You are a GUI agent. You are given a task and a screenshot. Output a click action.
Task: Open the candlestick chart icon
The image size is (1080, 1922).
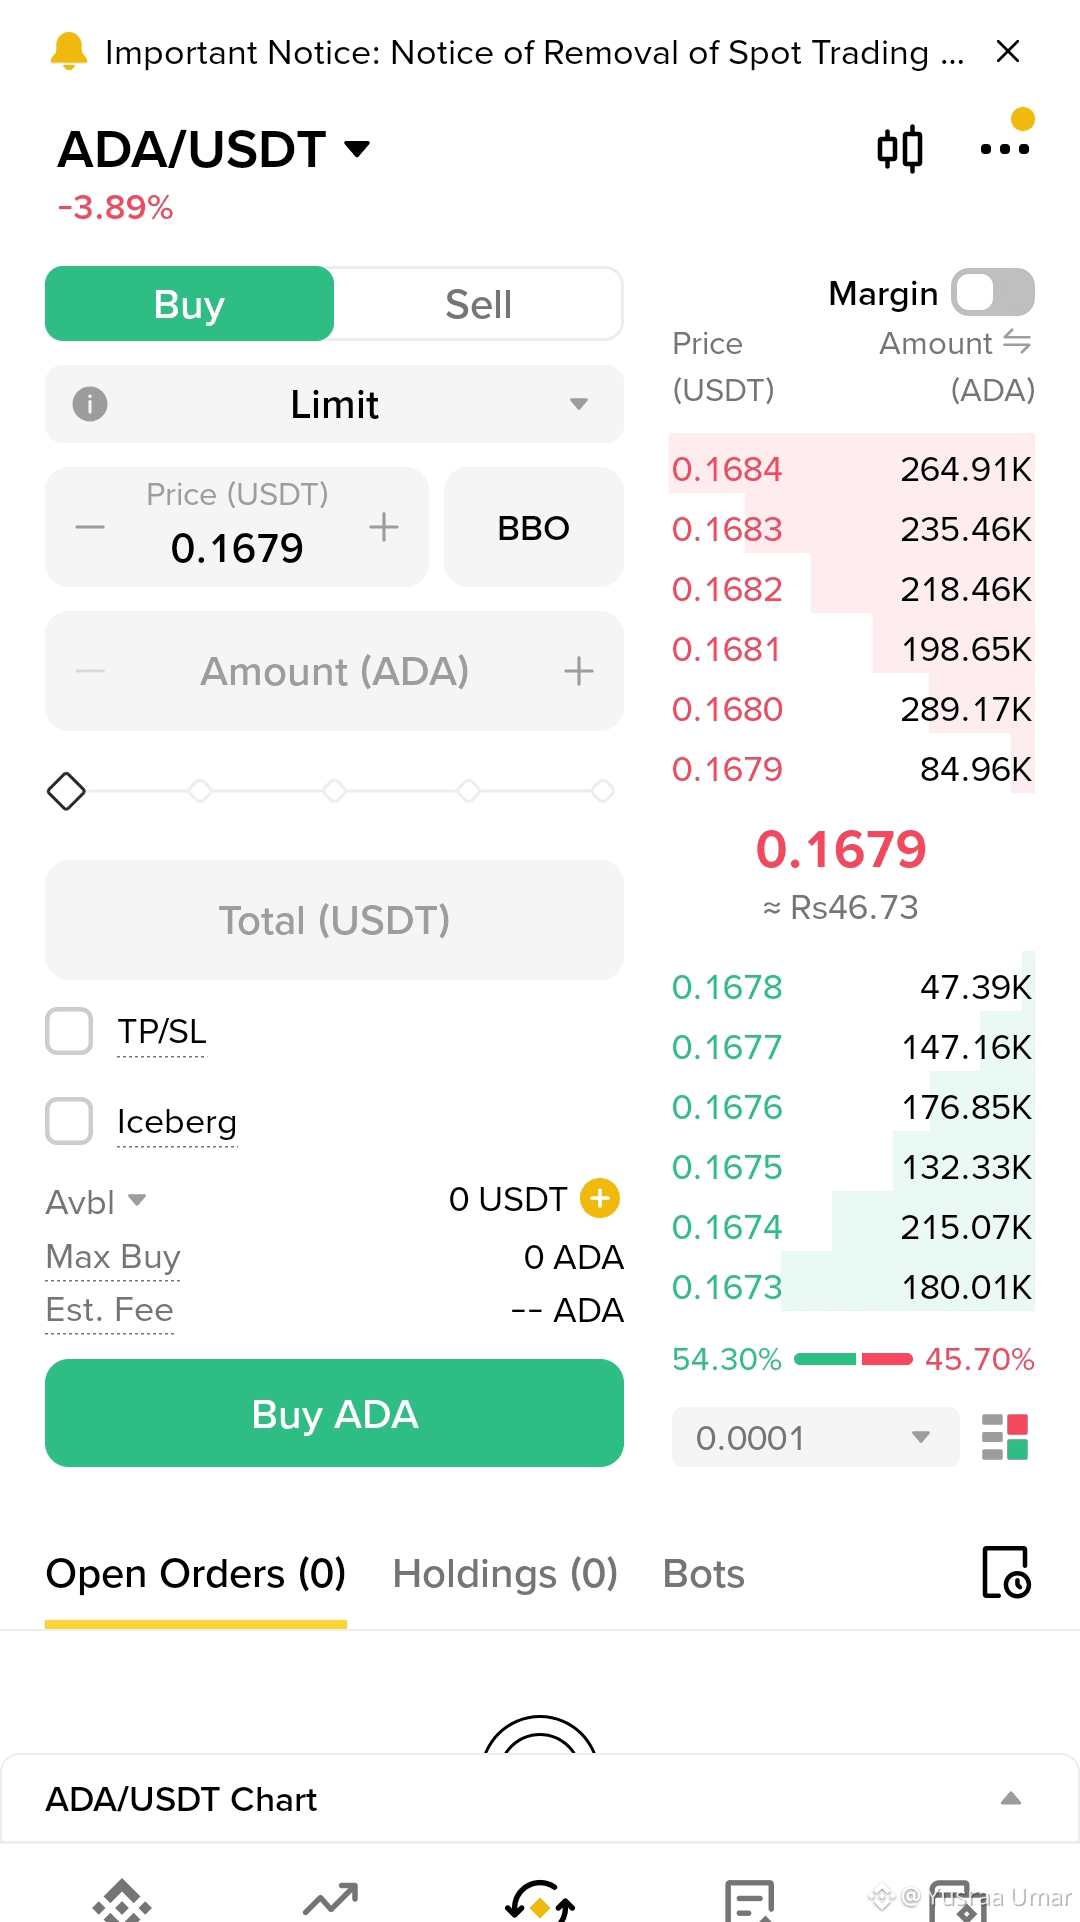[x=899, y=150]
